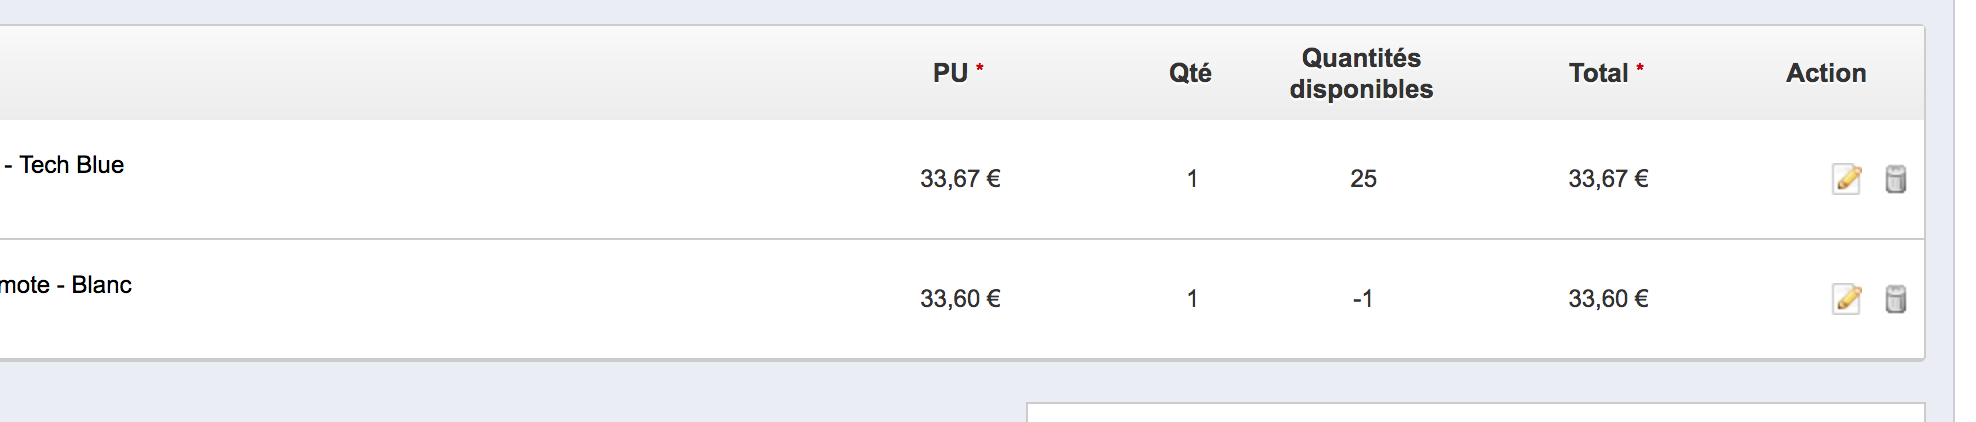Click the available quantity 25
The width and height of the screenshot is (1976, 422).
click(1363, 179)
